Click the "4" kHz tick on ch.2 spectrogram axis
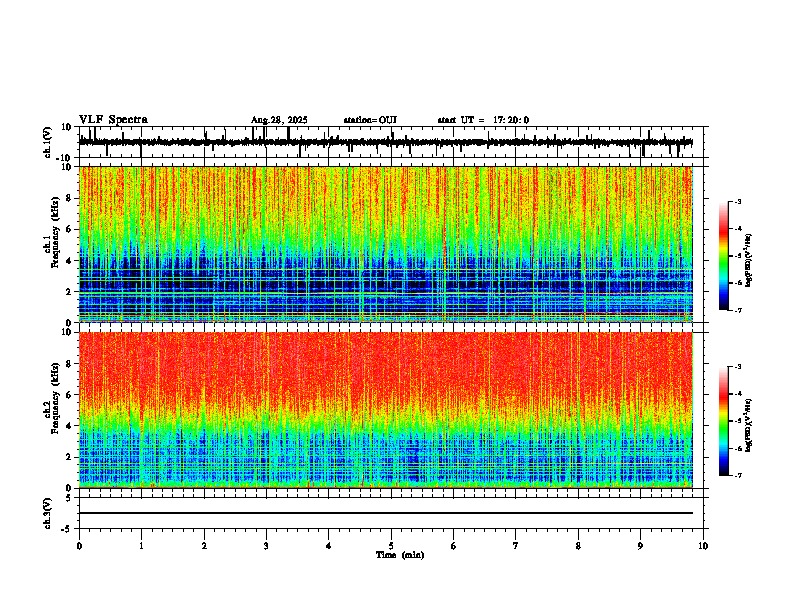 (x=69, y=426)
